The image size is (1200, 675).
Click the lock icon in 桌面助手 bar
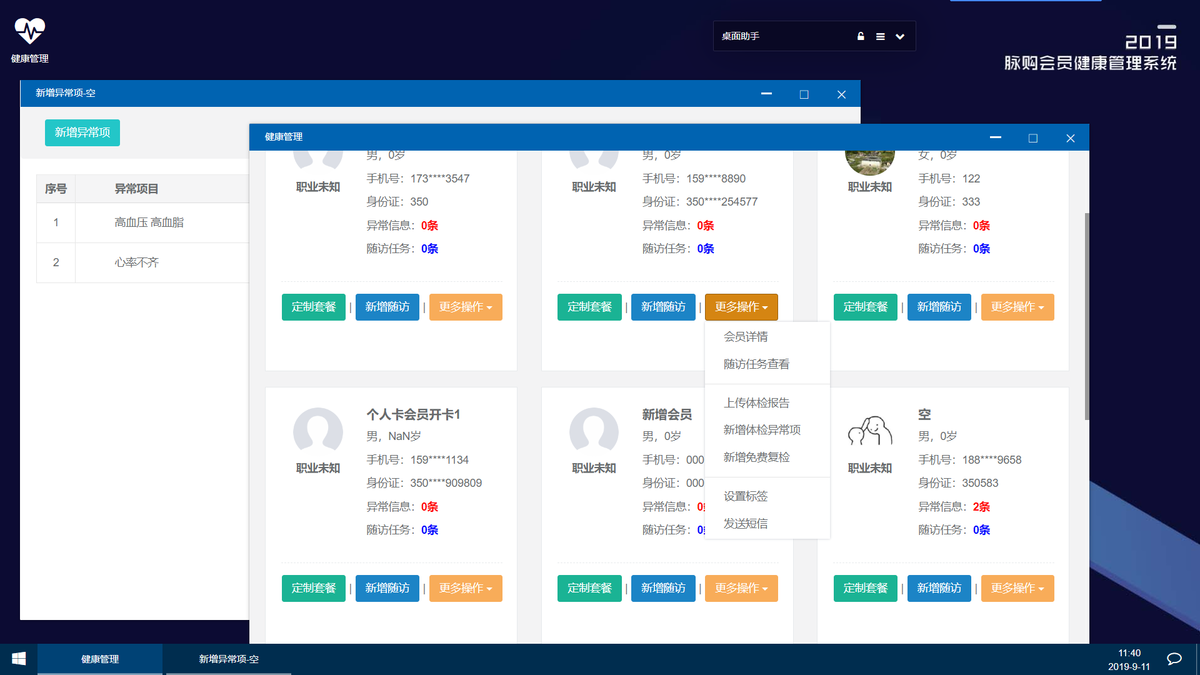point(860,36)
